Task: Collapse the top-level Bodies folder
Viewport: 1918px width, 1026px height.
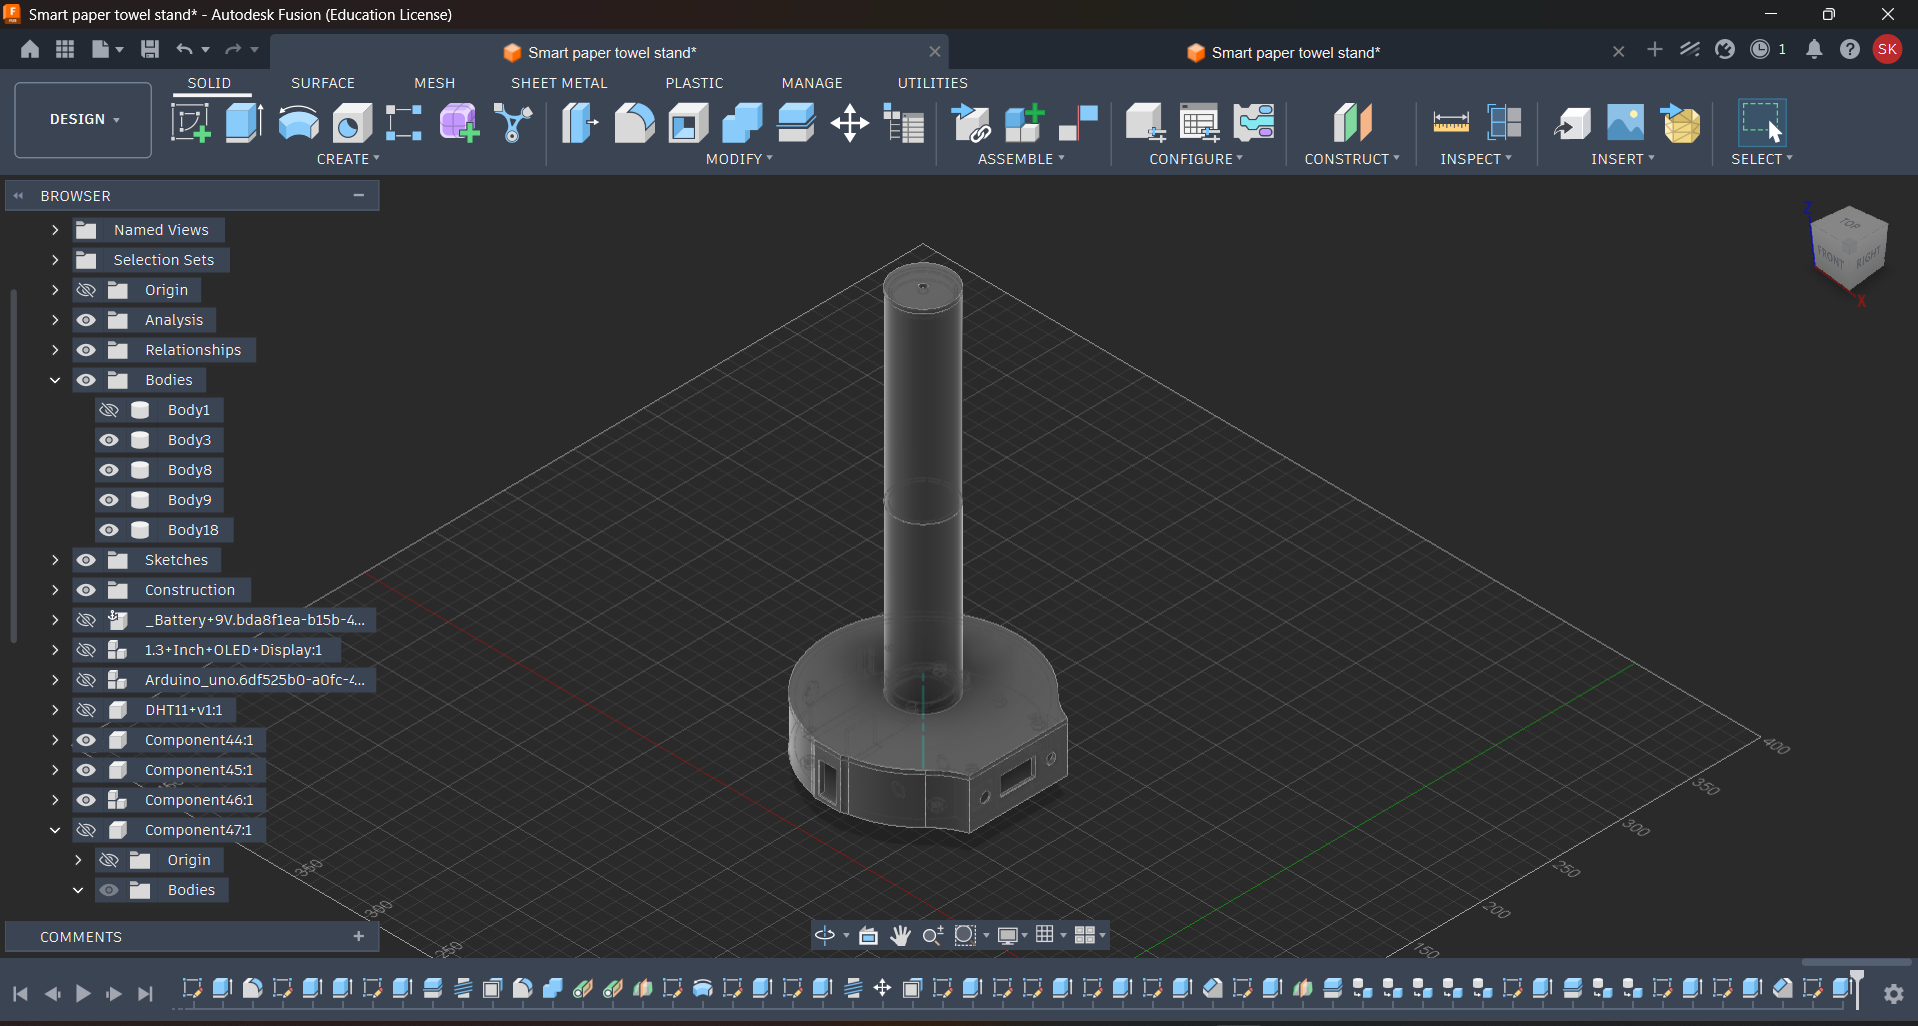Action: 55,380
